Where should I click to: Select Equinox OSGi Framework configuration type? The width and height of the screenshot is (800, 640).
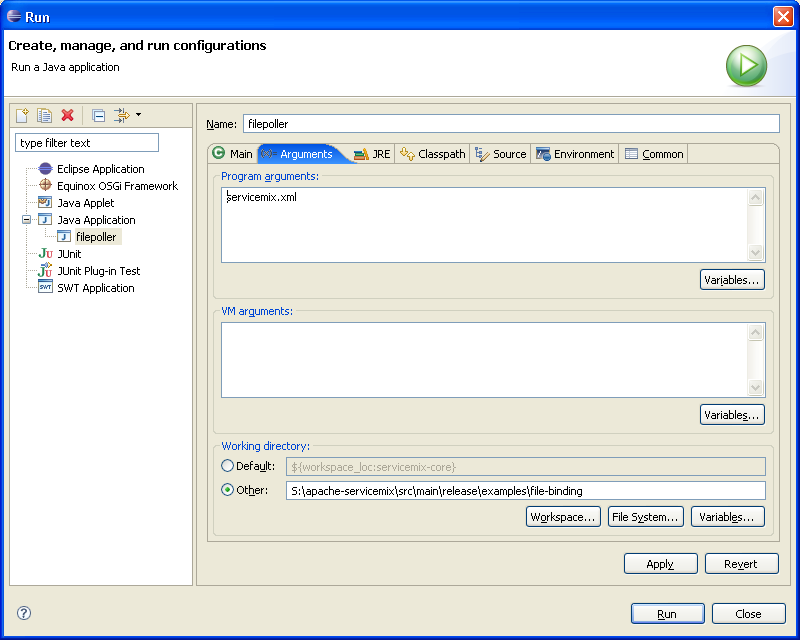[x=117, y=186]
